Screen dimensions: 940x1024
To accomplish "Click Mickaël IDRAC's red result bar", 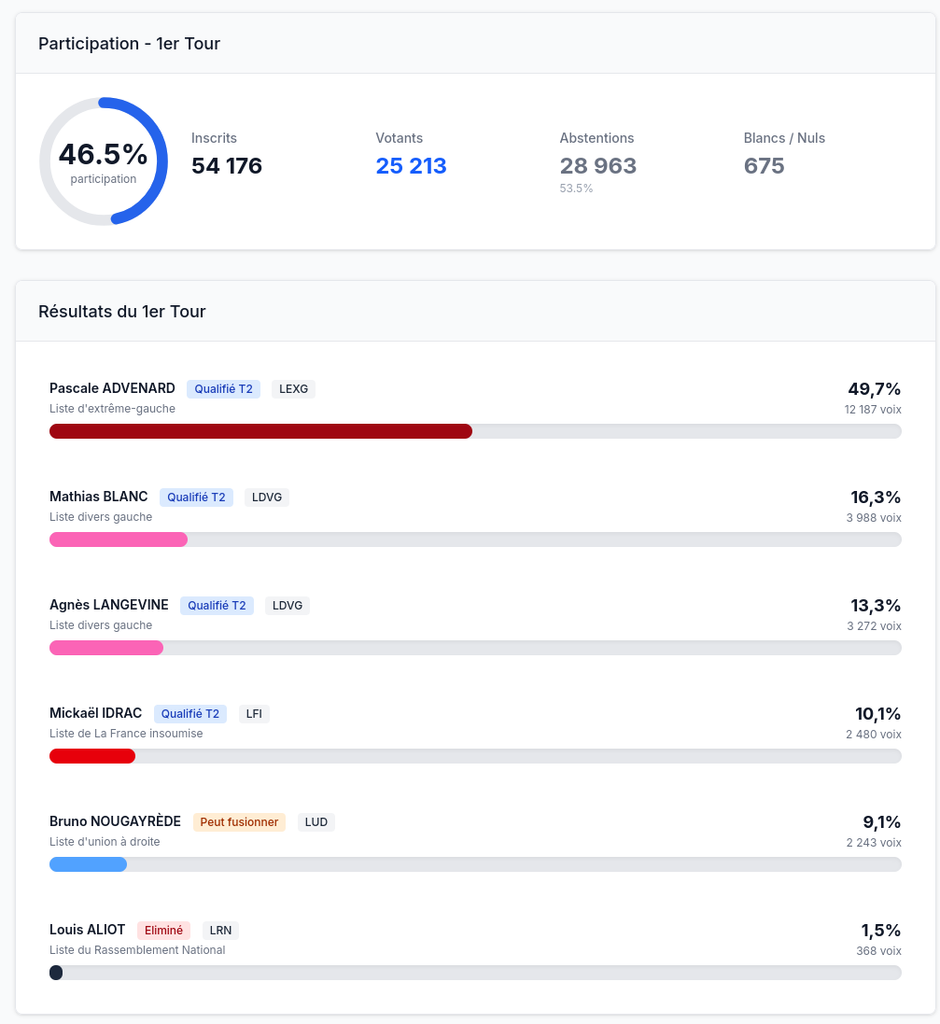I will [x=92, y=756].
